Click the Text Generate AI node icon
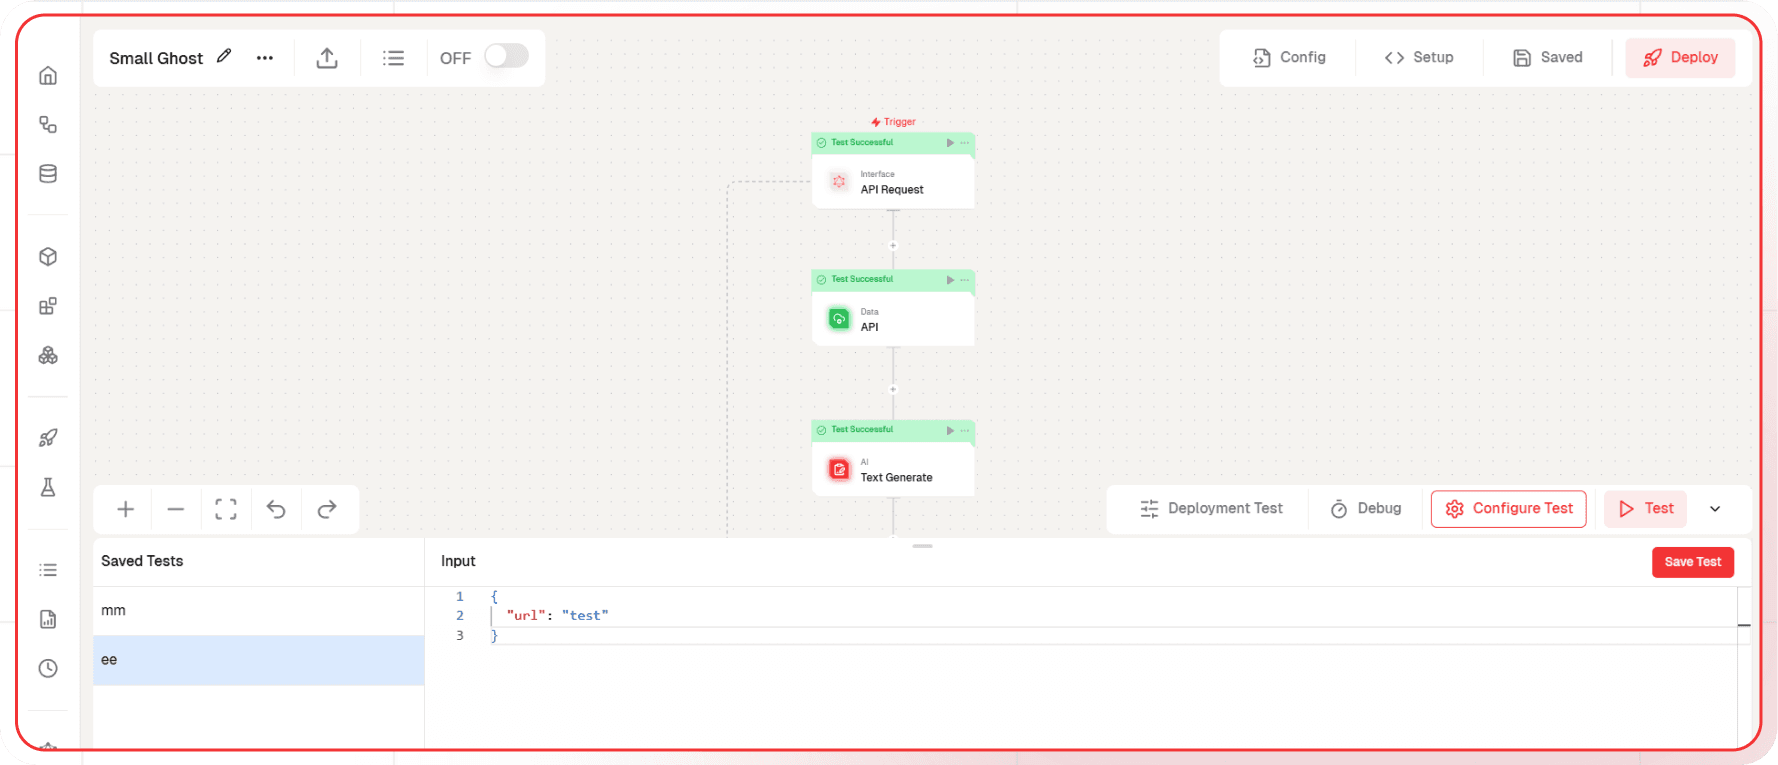The image size is (1778, 765). (839, 469)
